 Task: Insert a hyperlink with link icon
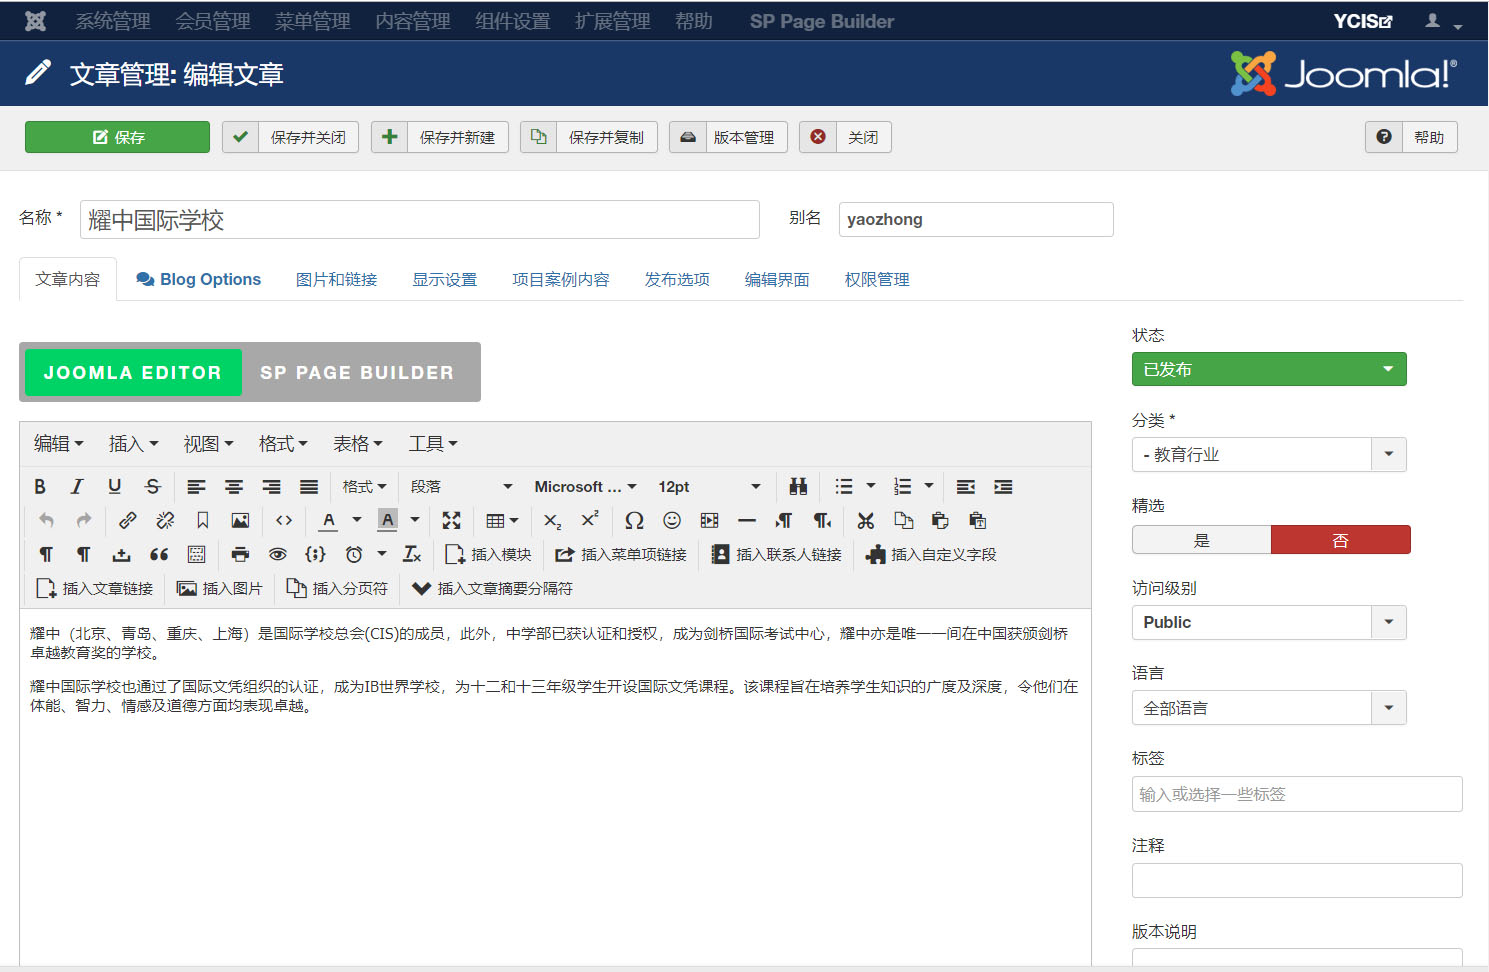tap(128, 521)
